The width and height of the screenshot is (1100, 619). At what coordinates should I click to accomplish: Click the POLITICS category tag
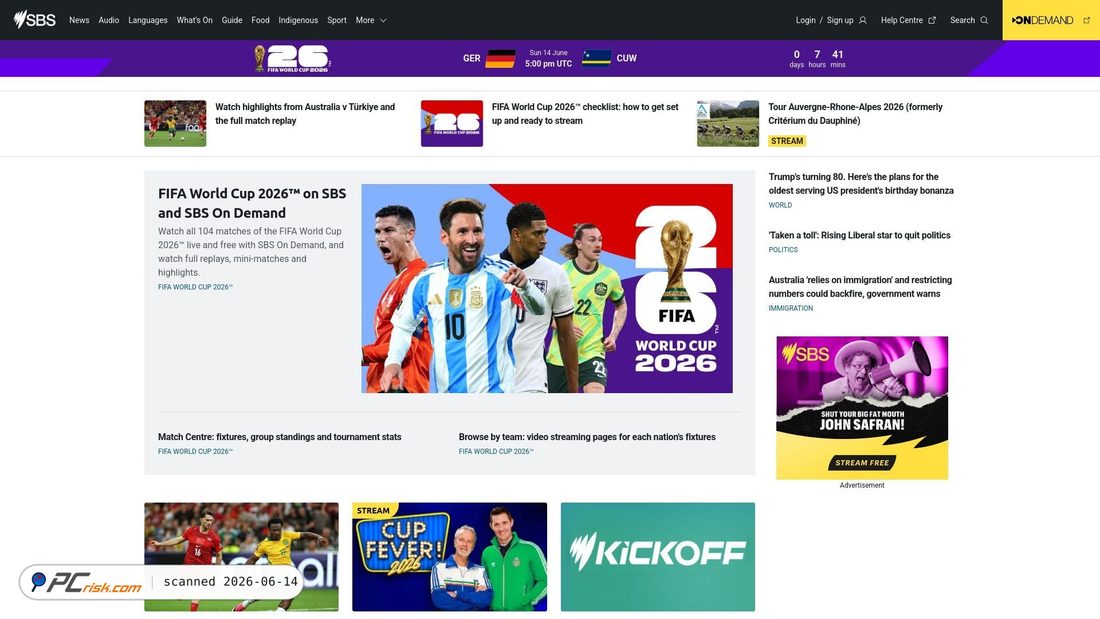pos(783,250)
